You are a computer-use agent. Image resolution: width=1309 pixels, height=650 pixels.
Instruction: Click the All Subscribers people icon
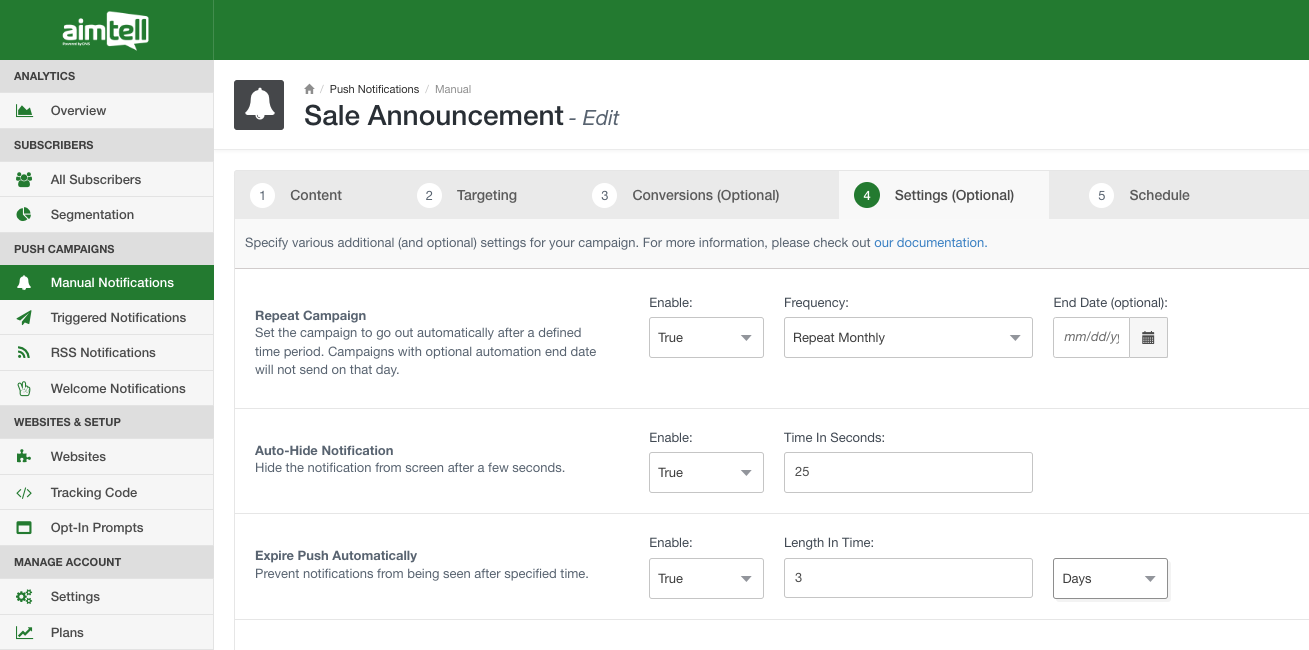pyautogui.click(x=24, y=180)
